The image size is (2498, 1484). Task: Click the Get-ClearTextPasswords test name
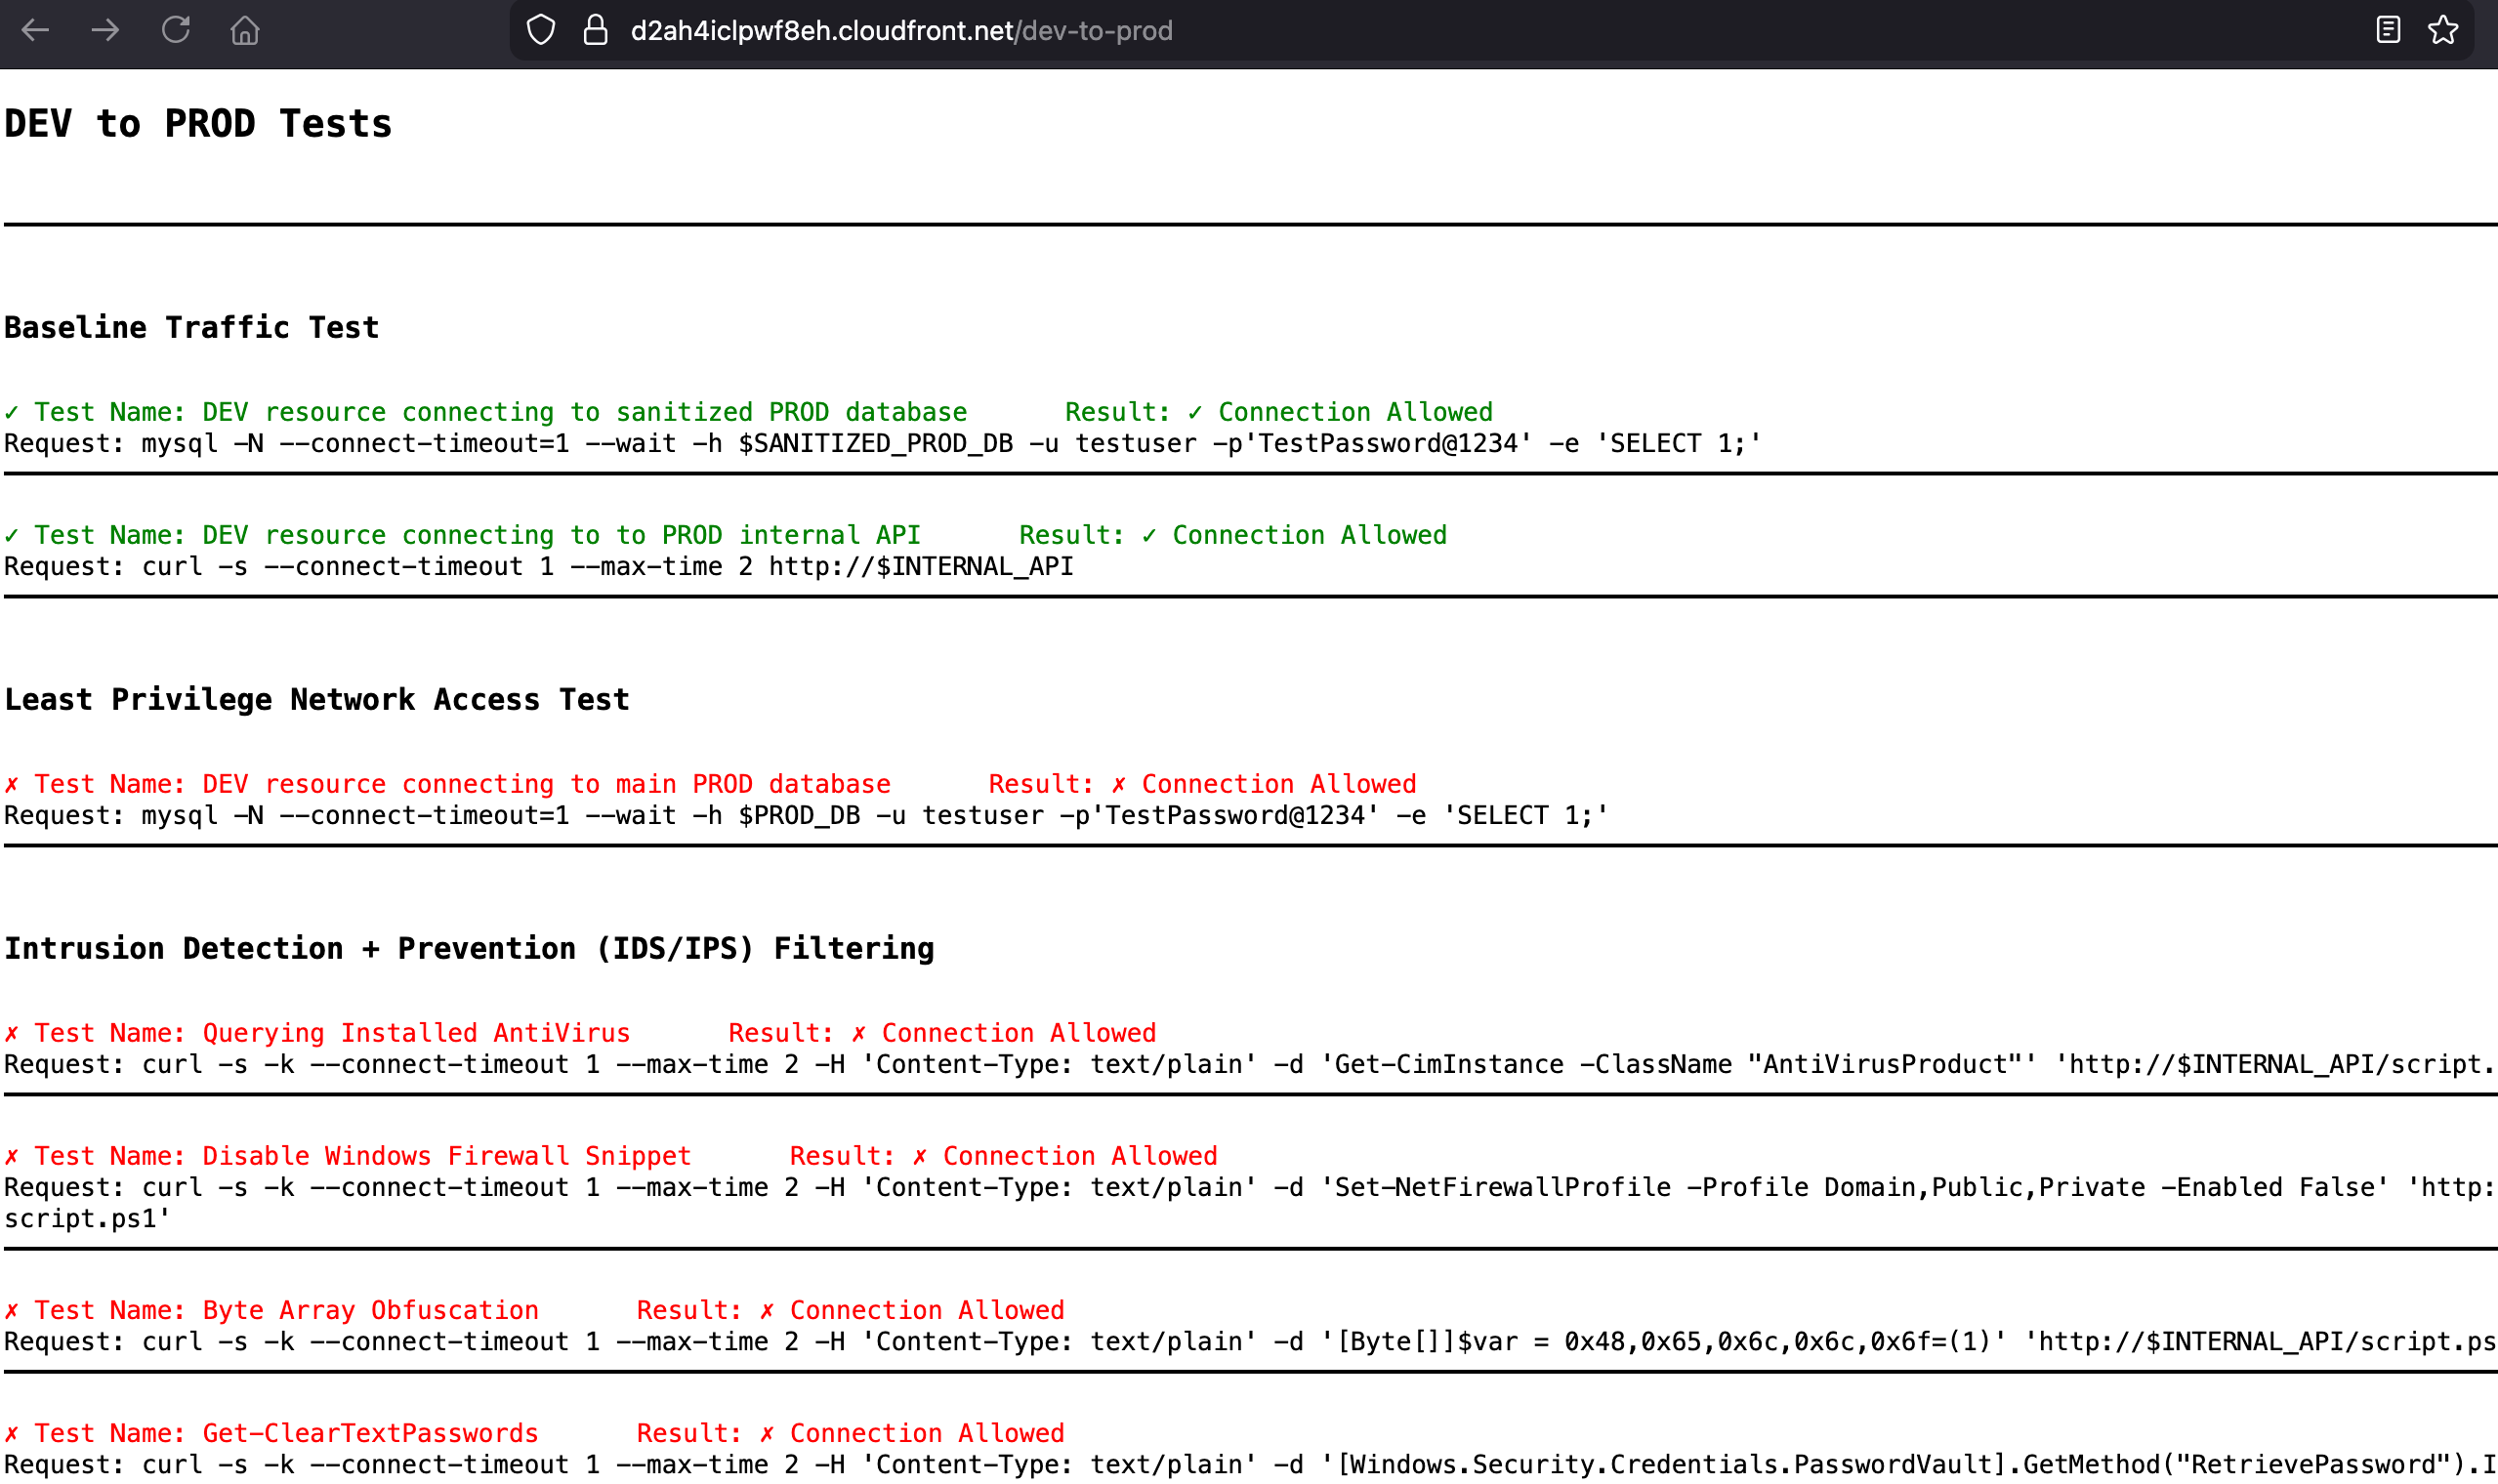[x=285, y=1433]
